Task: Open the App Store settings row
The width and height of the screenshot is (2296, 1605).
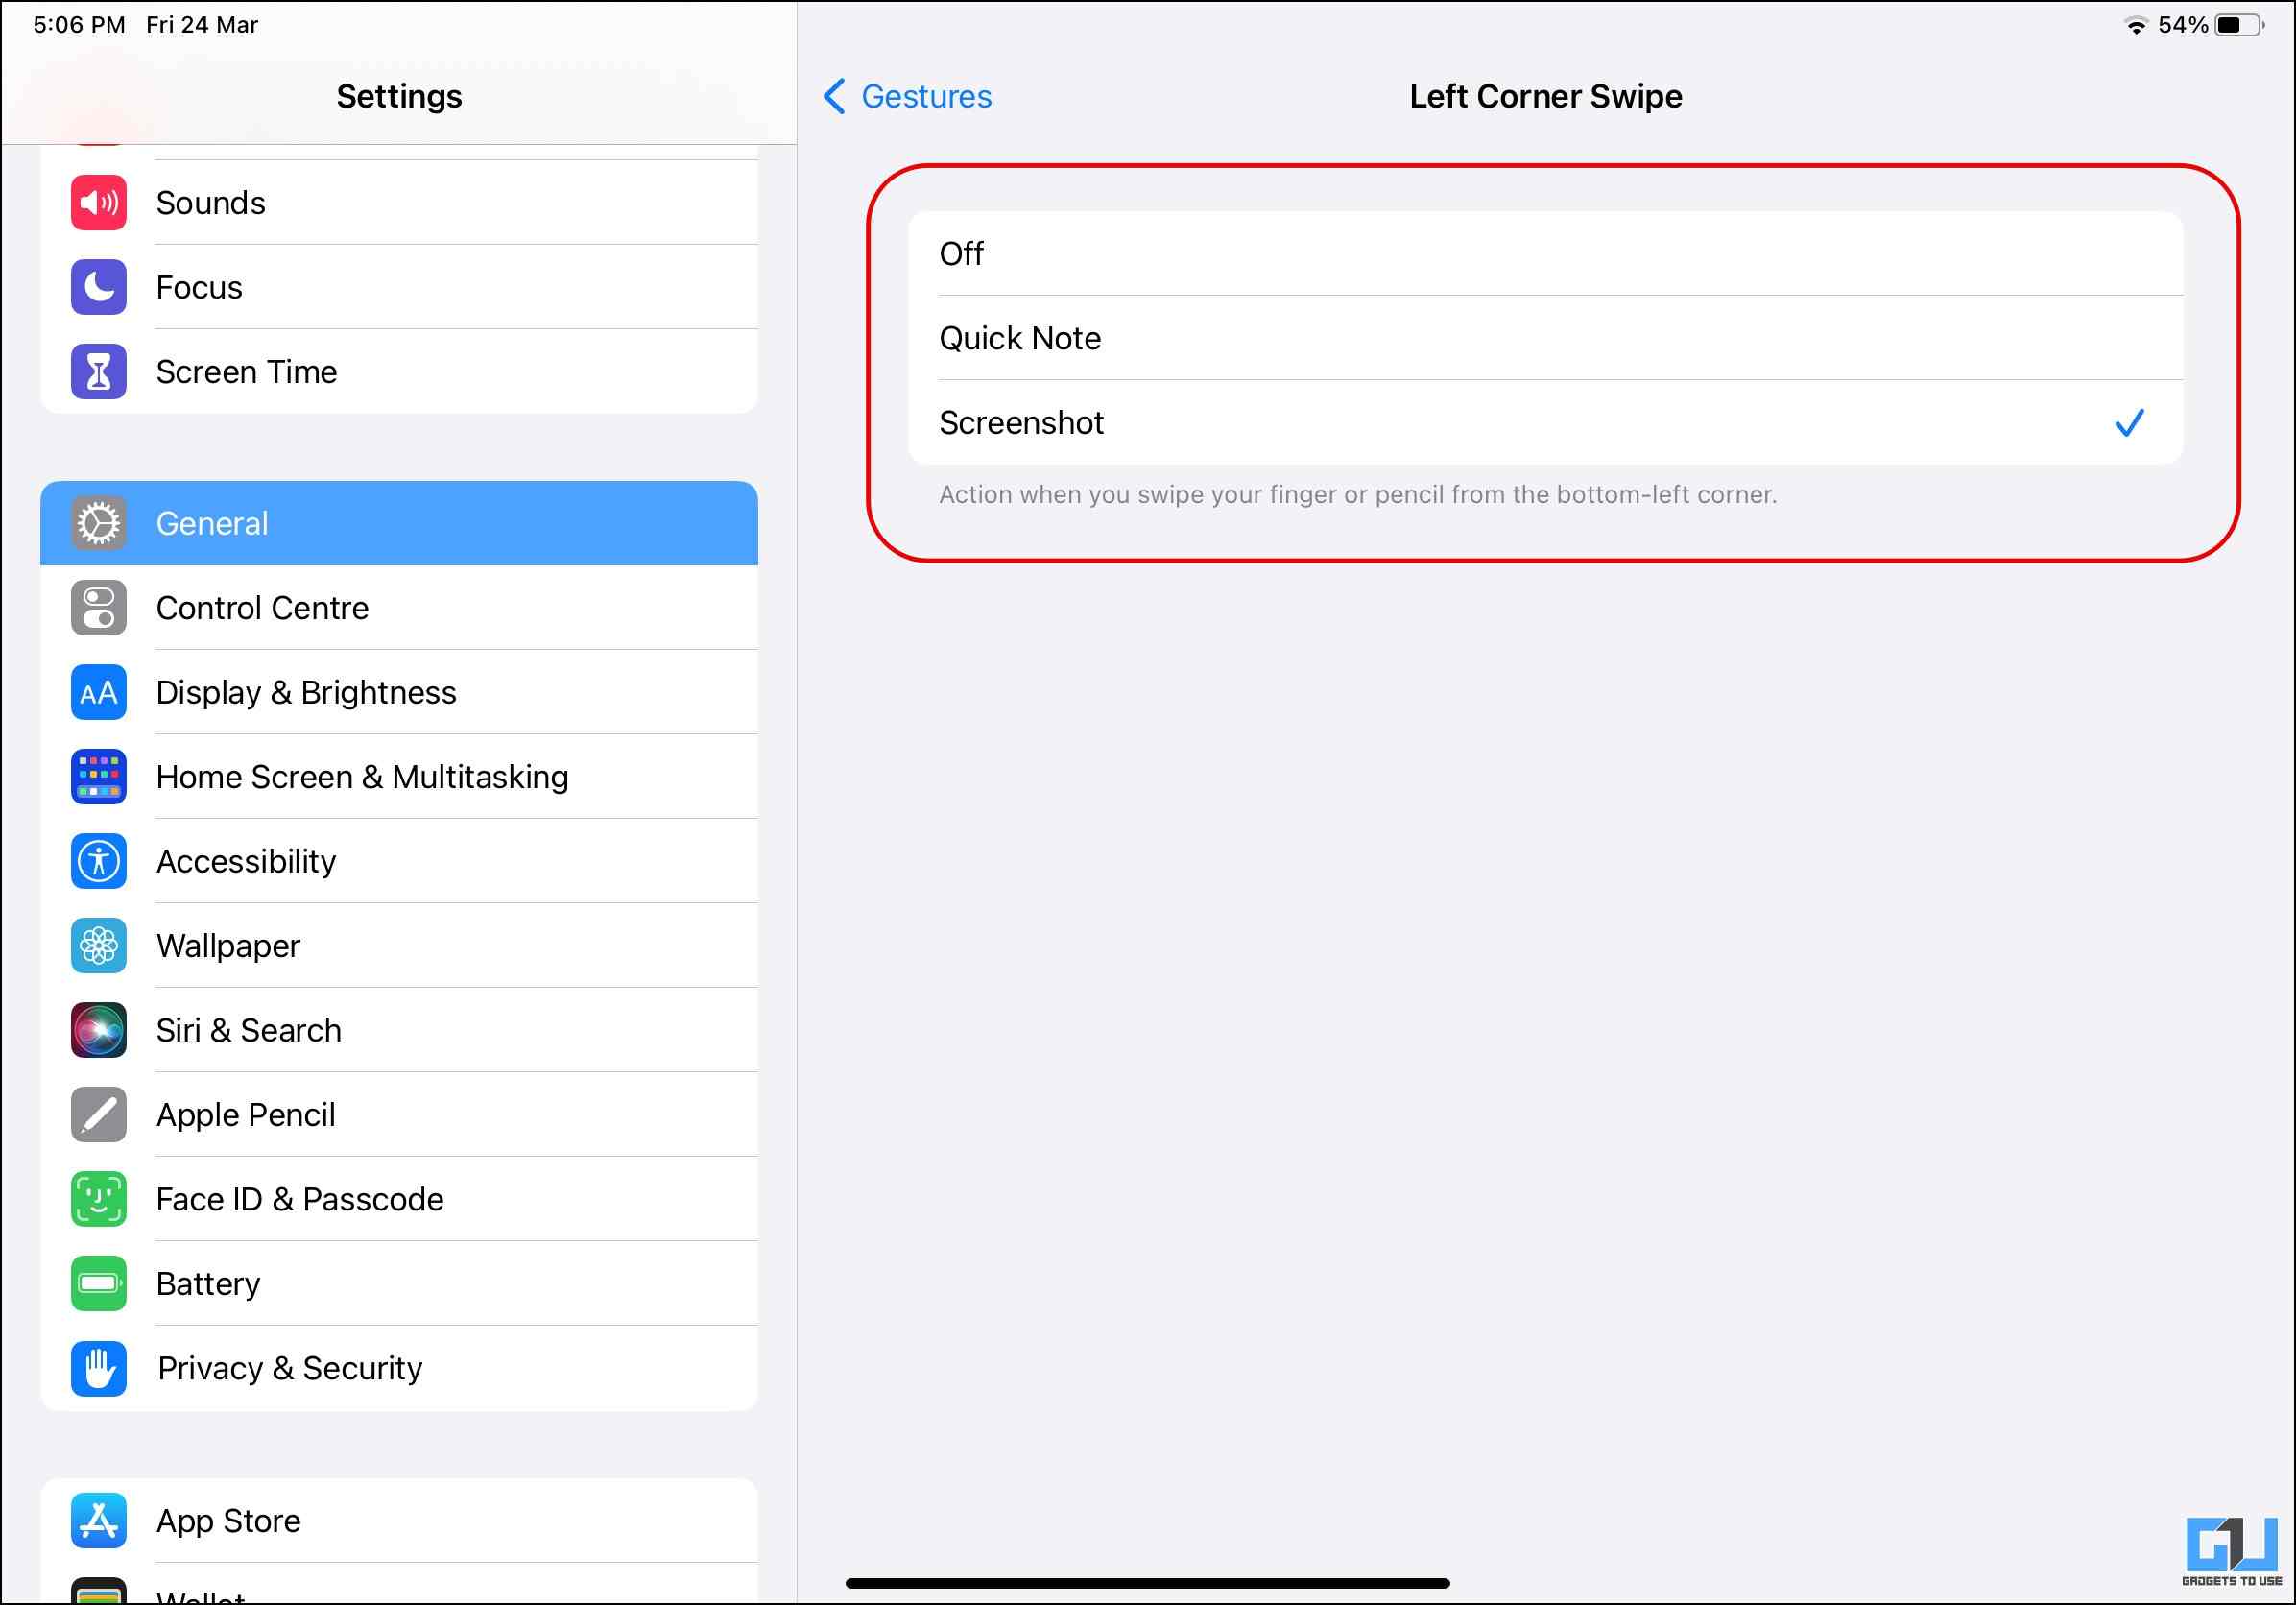Action: pyautogui.click(x=398, y=1521)
